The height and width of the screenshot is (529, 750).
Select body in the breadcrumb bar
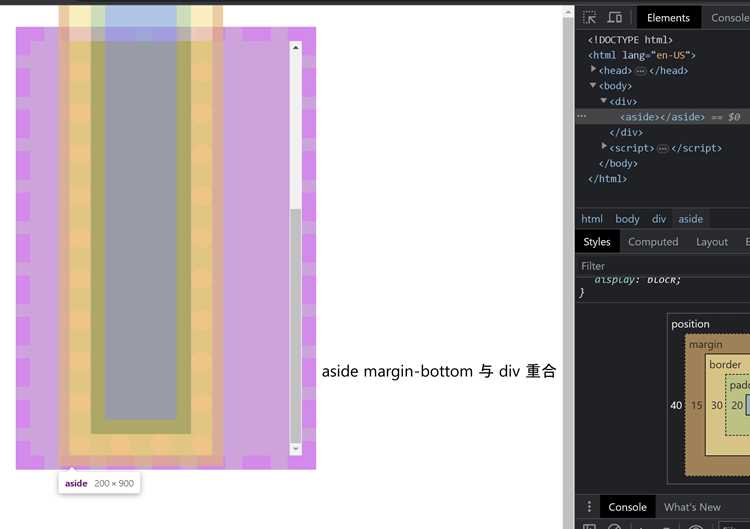(627, 219)
